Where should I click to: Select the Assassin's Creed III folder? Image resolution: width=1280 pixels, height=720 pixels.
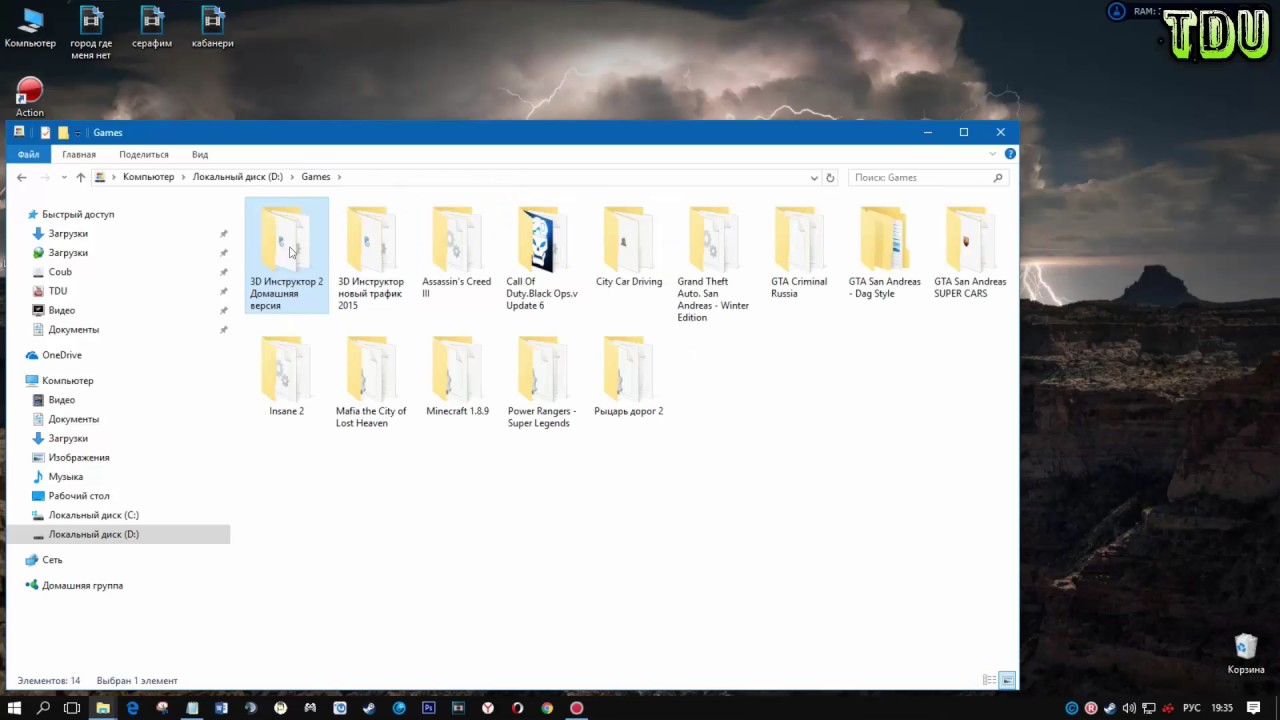[x=457, y=252]
